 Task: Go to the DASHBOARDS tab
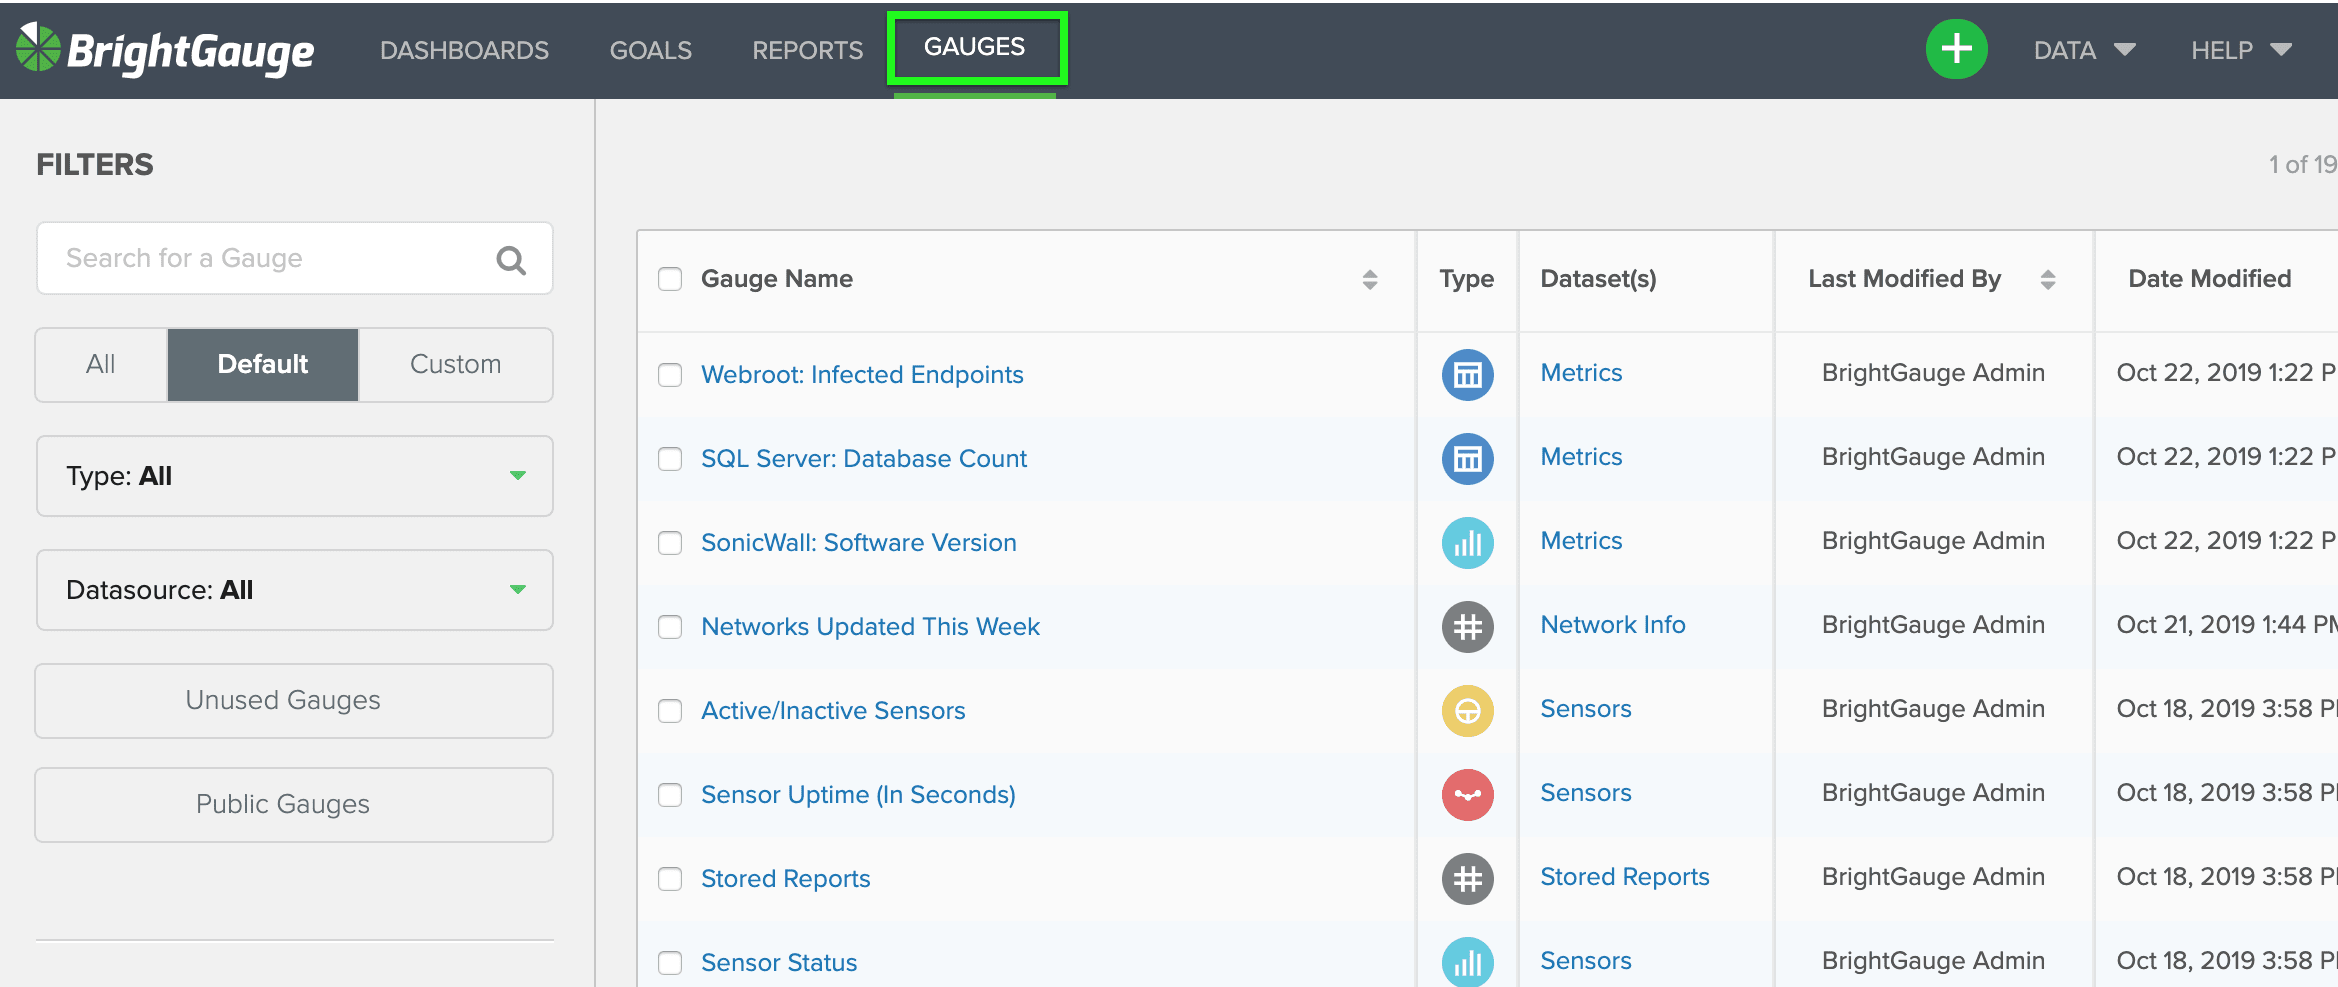pyautogui.click(x=464, y=50)
